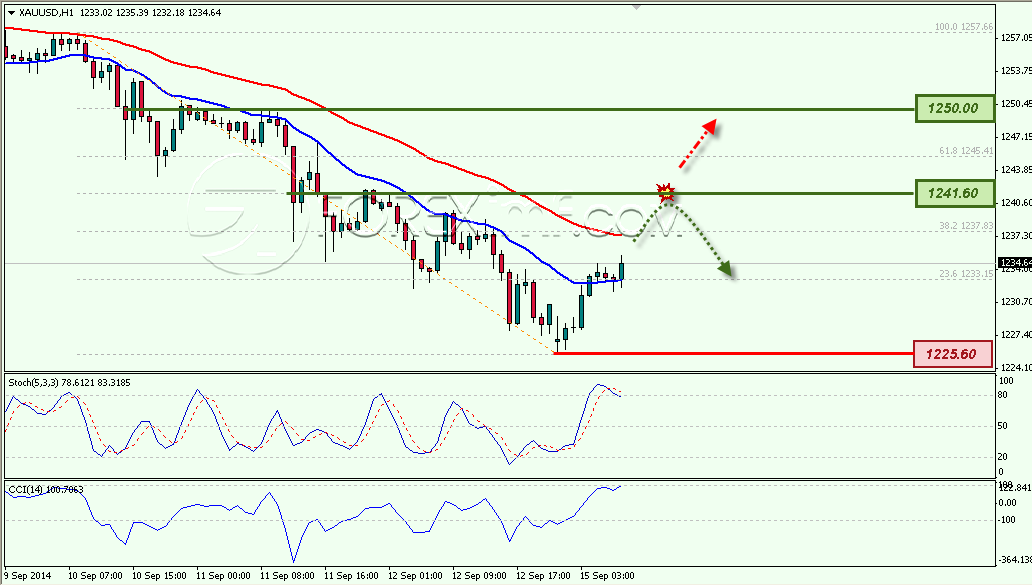1032x586 pixels.
Task: Click CCI scale value -100
Action: 1008,519
